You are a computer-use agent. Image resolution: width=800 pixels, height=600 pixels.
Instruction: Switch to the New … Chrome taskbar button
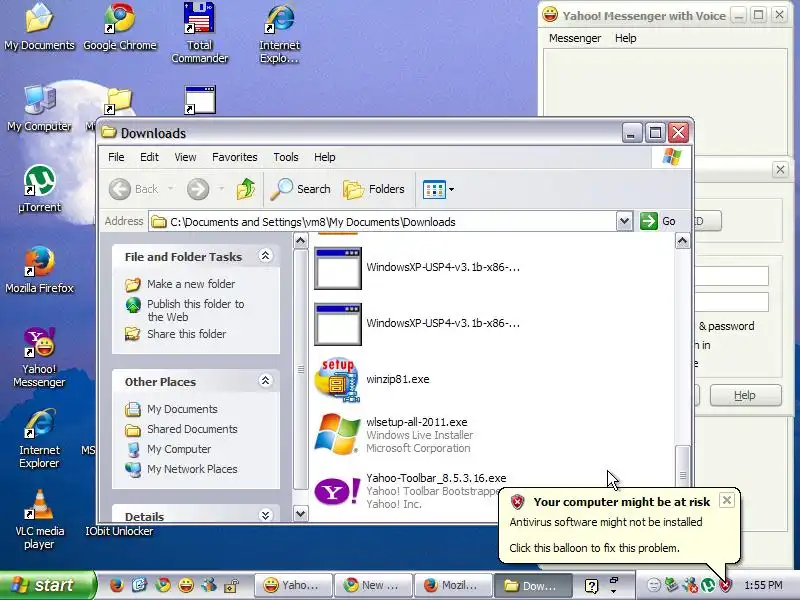372,585
